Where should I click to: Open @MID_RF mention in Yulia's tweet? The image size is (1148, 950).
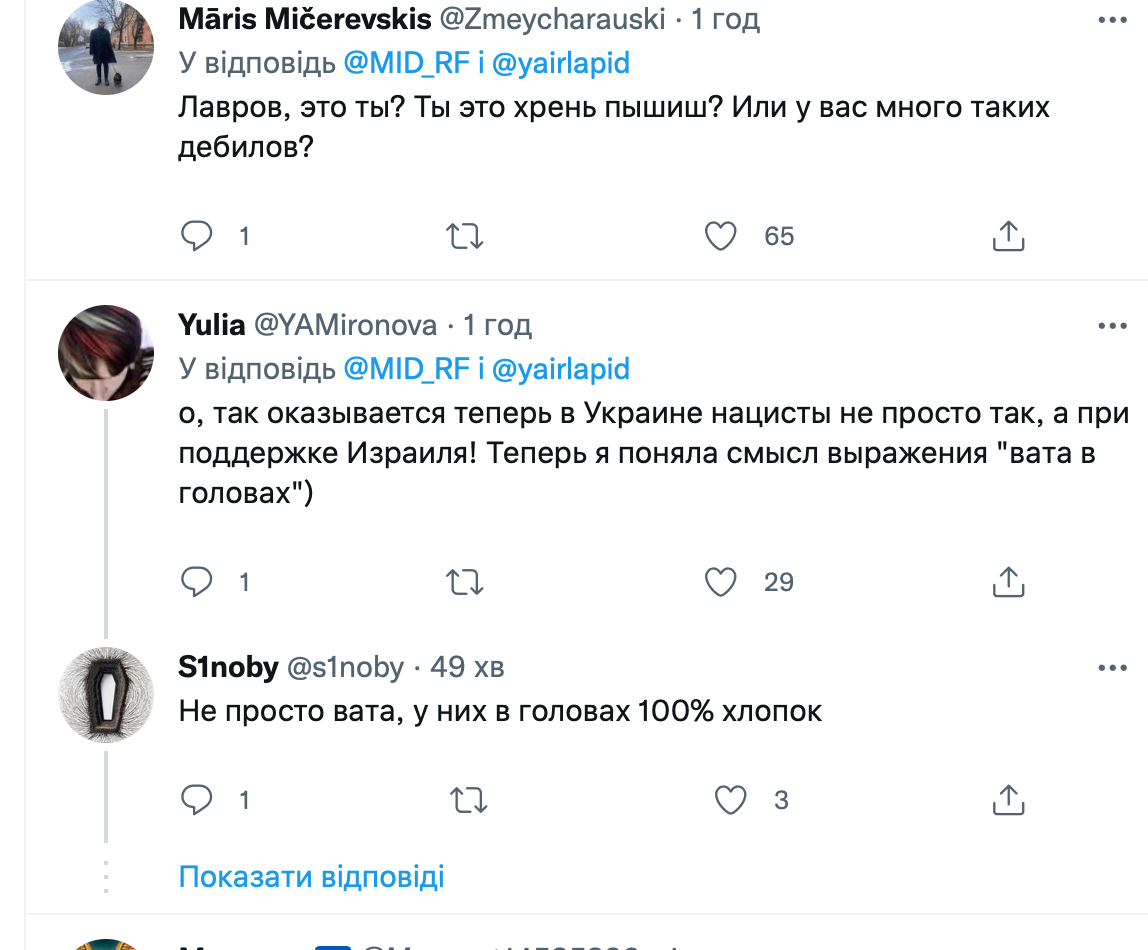click(x=406, y=369)
